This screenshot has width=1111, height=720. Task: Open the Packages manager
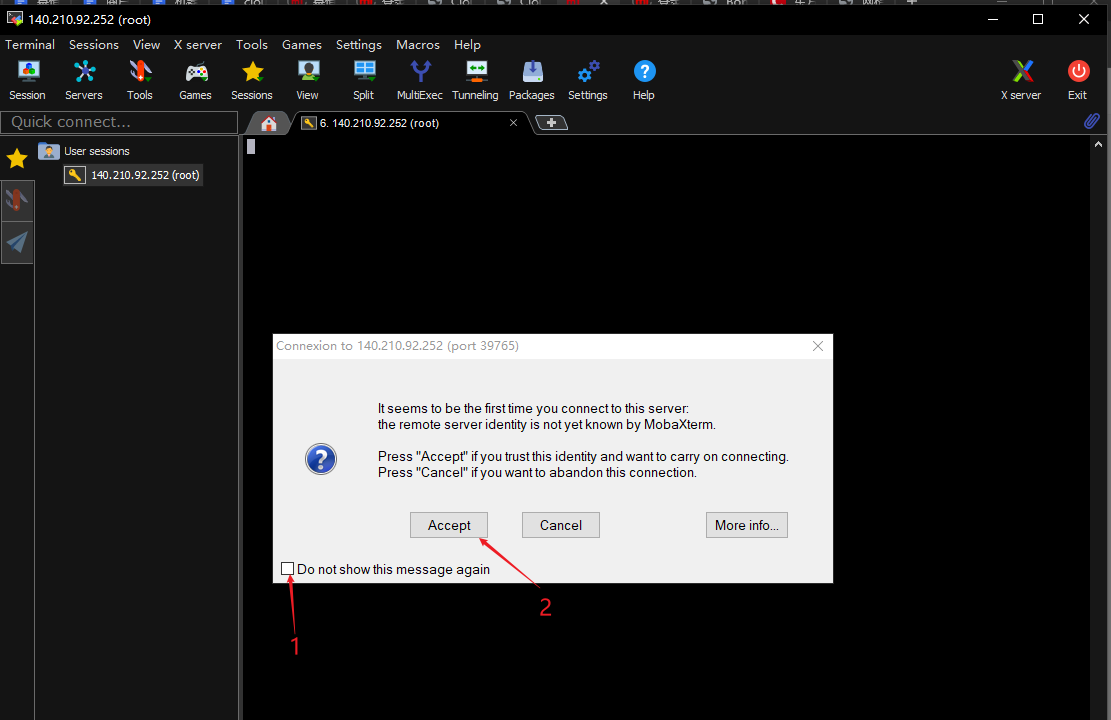tap(531, 79)
